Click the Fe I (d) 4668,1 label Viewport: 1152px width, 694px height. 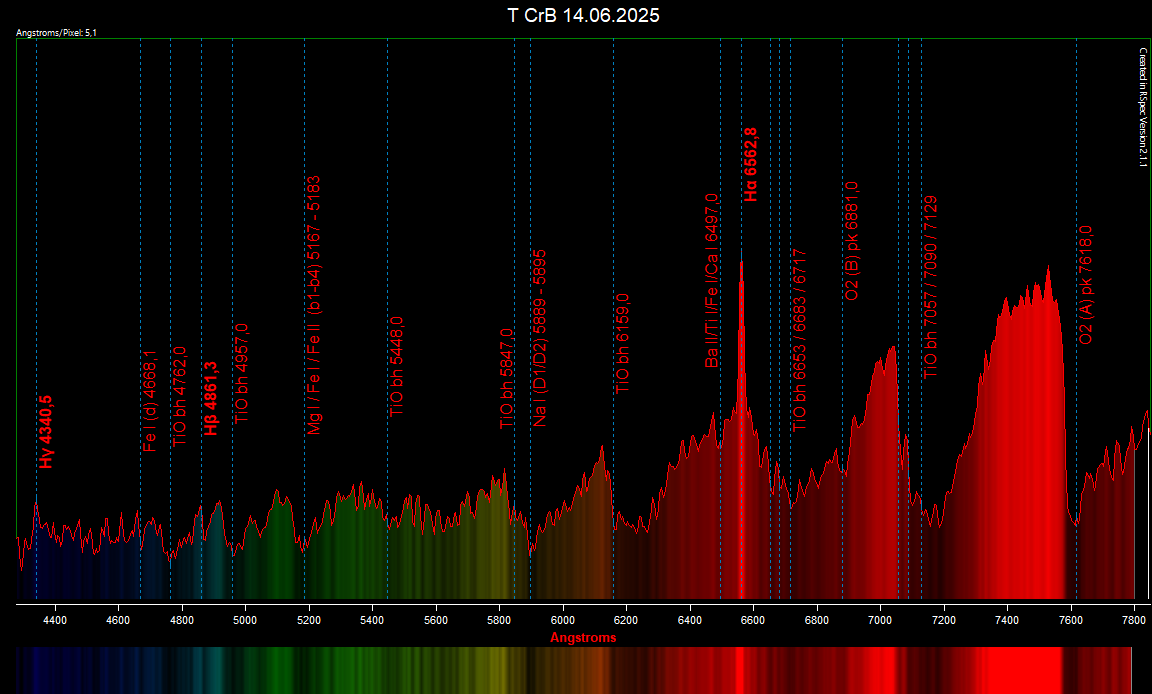(x=149, y=401)
